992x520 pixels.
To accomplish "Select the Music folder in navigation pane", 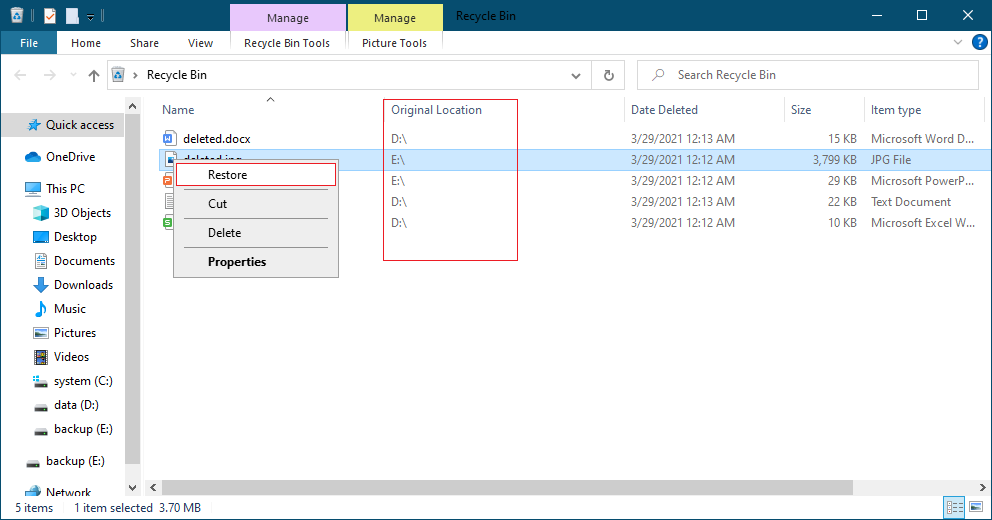I will 69,309.
